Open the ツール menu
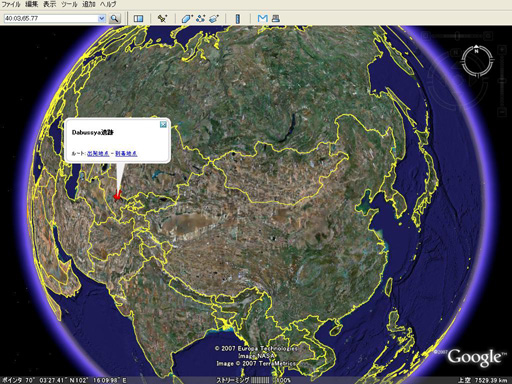 pyautogui.click(x=69, y=4)
